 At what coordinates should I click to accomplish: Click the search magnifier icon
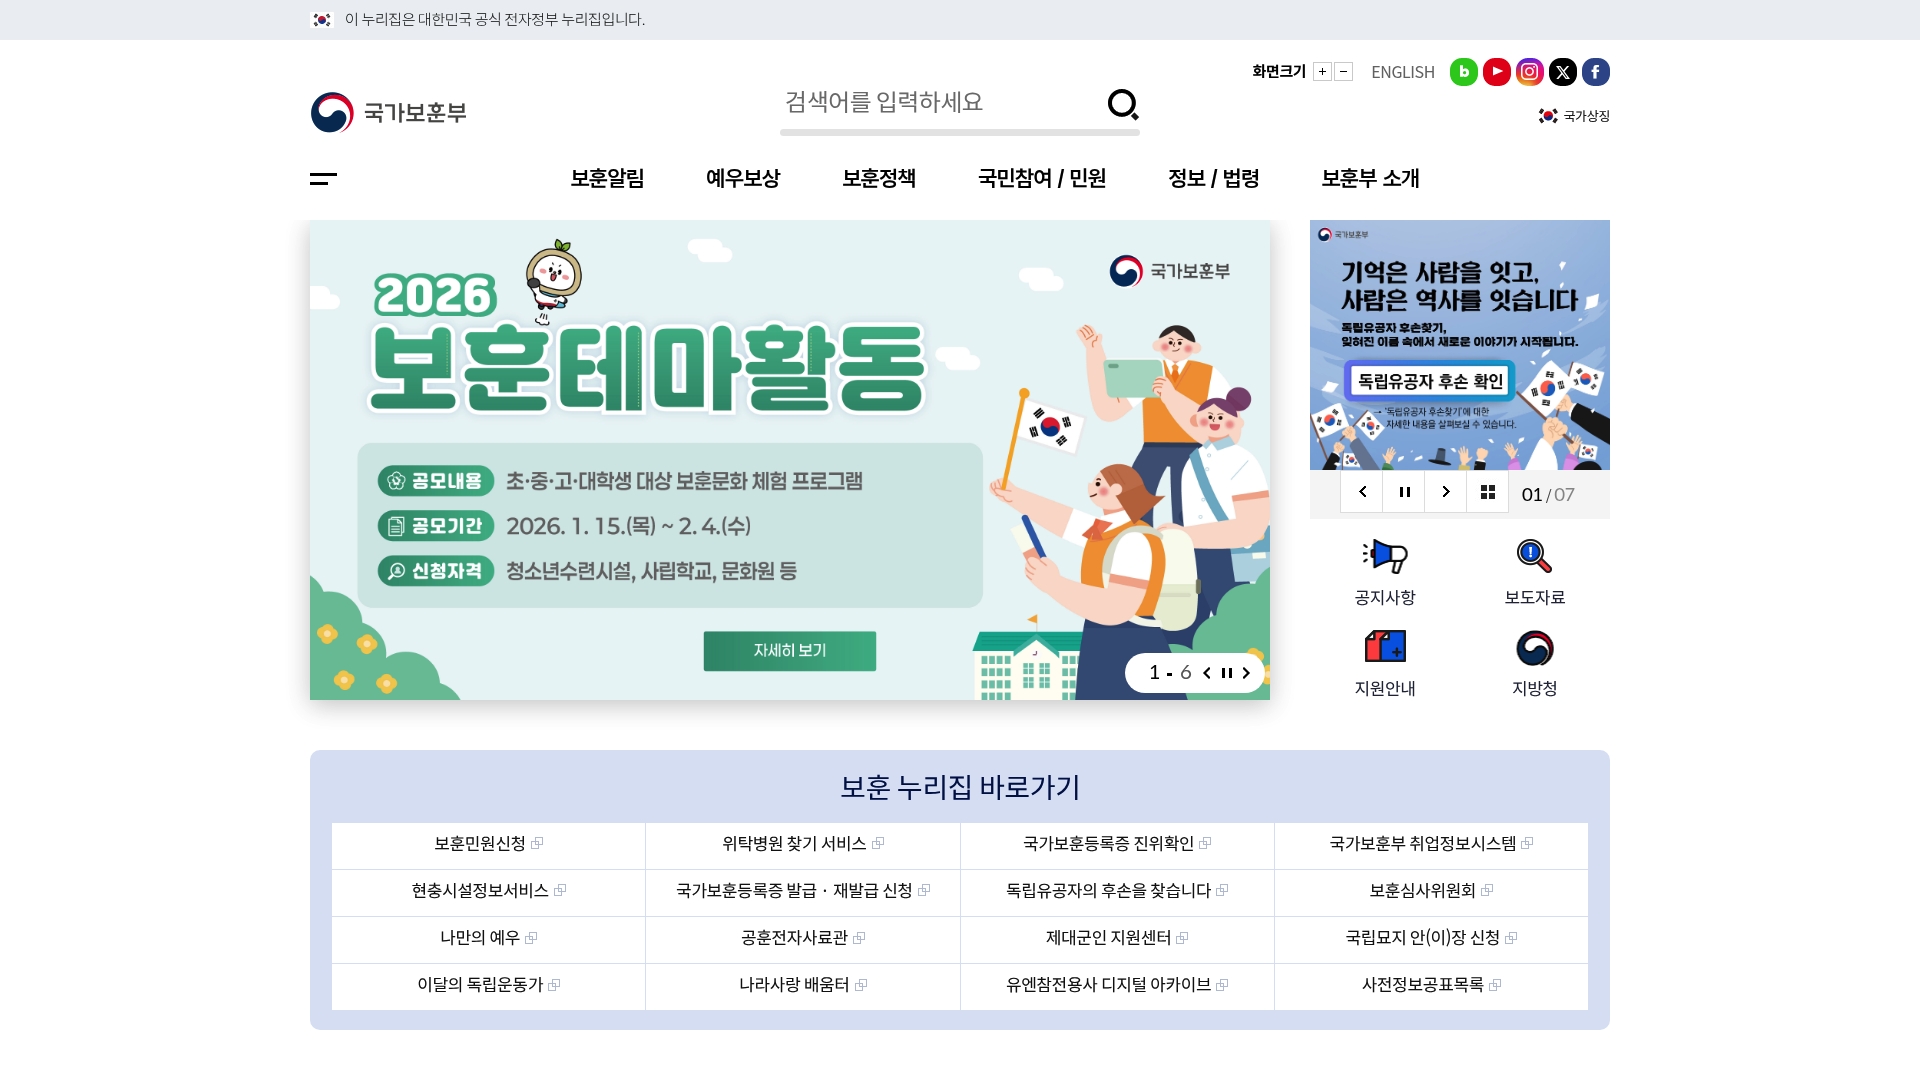click(1124, 104)
